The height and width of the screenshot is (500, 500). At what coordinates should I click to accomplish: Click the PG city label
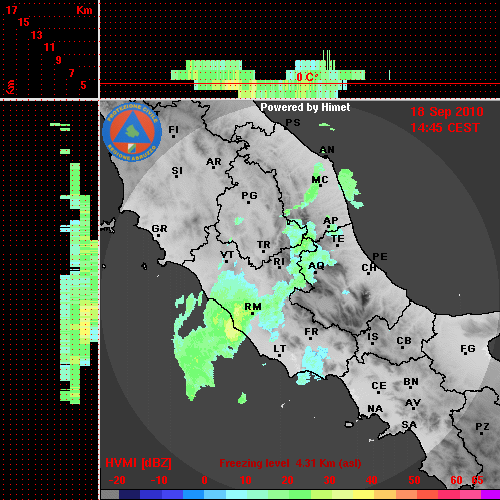tap(249, 195)
